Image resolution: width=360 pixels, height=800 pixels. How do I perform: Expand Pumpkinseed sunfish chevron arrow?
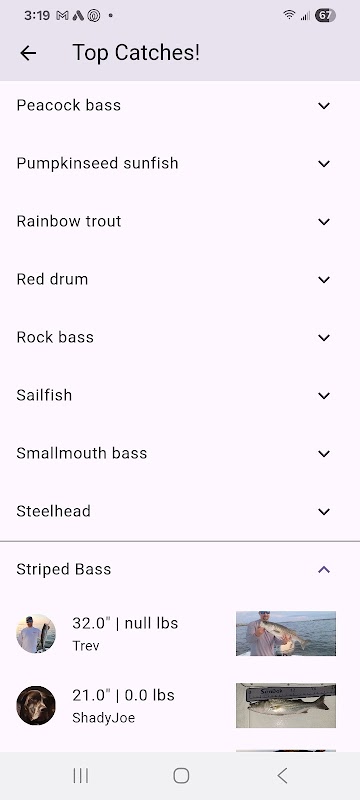(x=324, y=164)
